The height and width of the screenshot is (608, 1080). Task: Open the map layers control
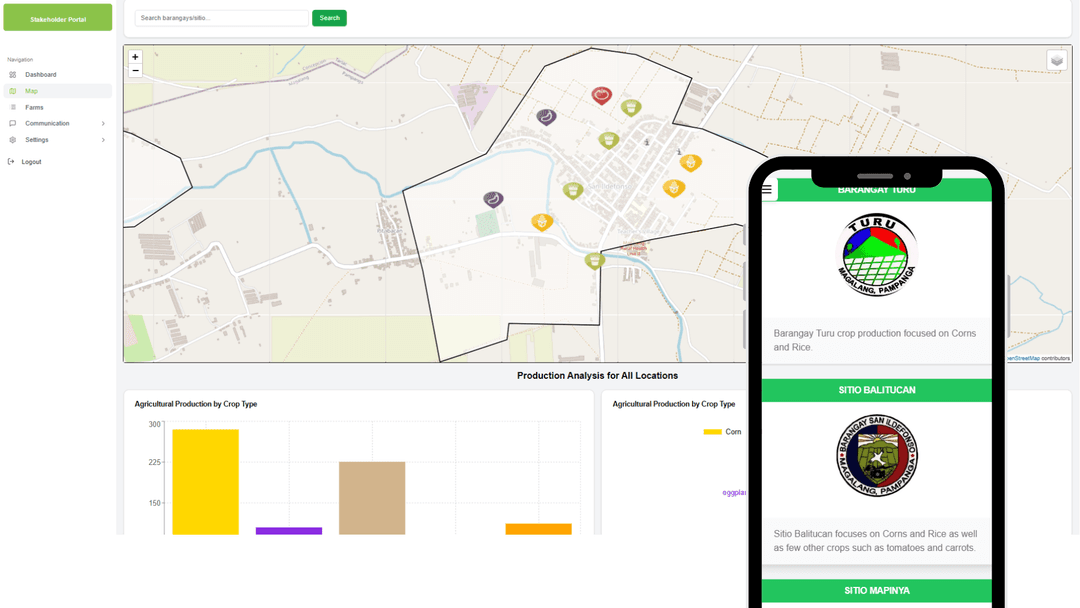click(x=1057, y=61)
